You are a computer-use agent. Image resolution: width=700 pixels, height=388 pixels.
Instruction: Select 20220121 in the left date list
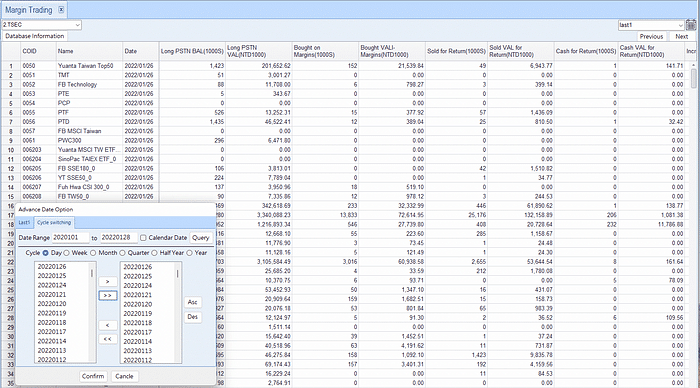(52, 295)
